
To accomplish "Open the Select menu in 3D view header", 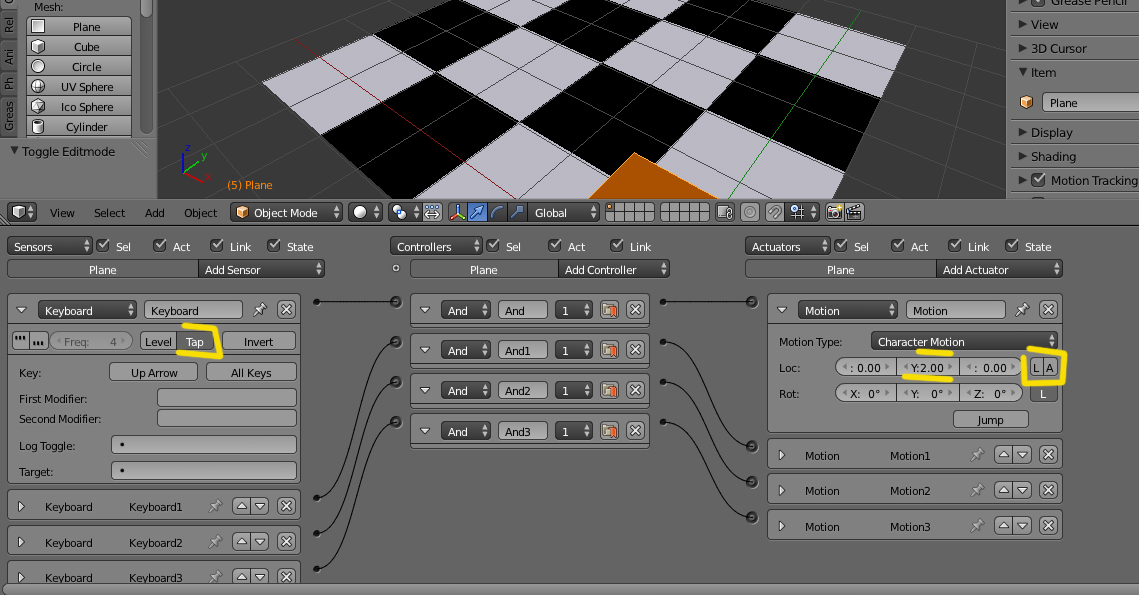I will (109, 212).
